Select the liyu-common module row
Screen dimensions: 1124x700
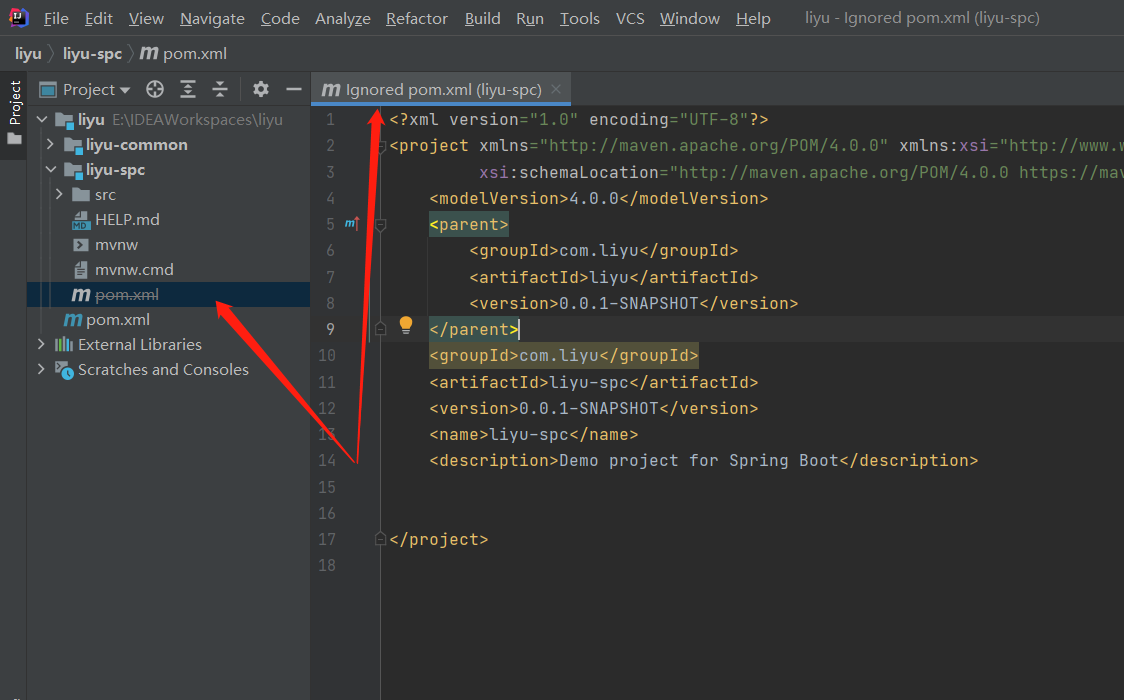(x=168, y=145)
